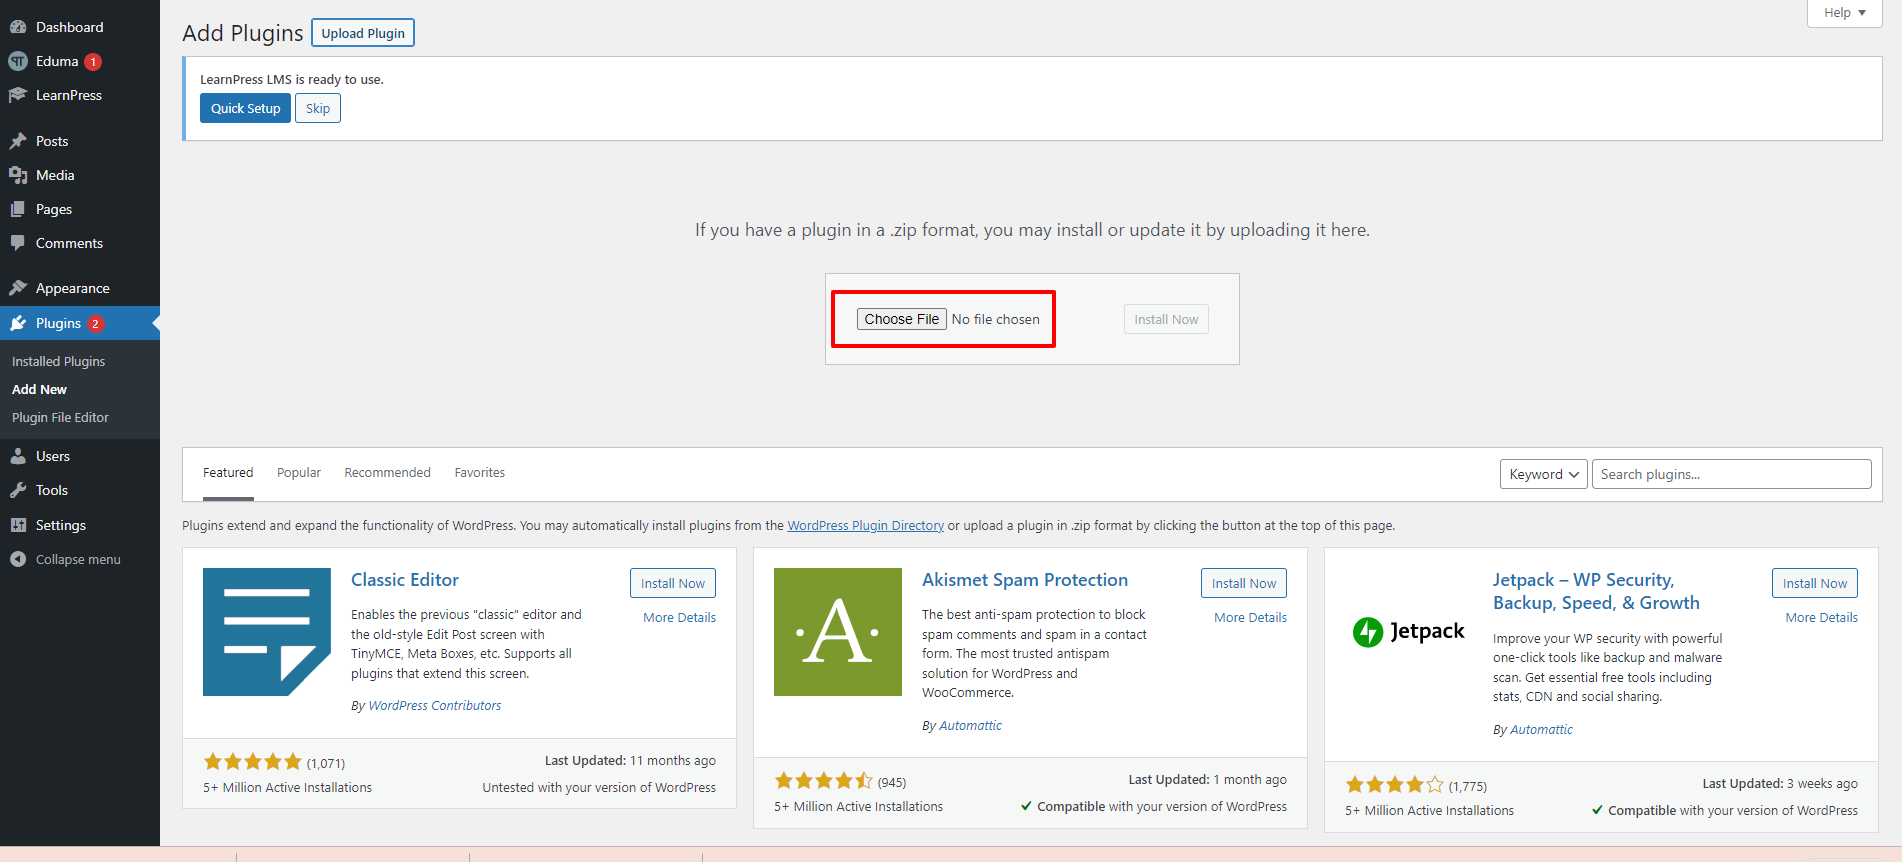Click 'Untested with your version of WordPress' text
This screenshot has width=1902, height=862.
tap(599, 787)
